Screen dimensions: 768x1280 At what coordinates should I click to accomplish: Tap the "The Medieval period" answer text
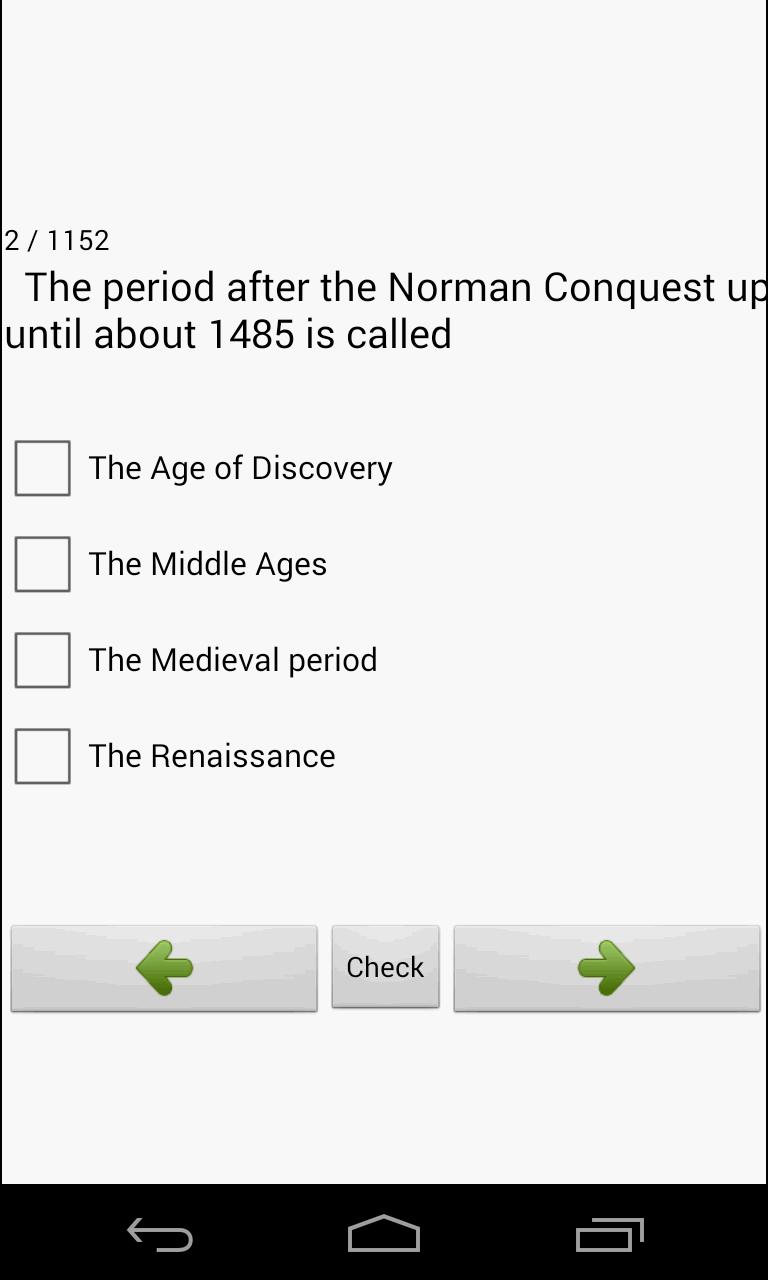[233, 660]
